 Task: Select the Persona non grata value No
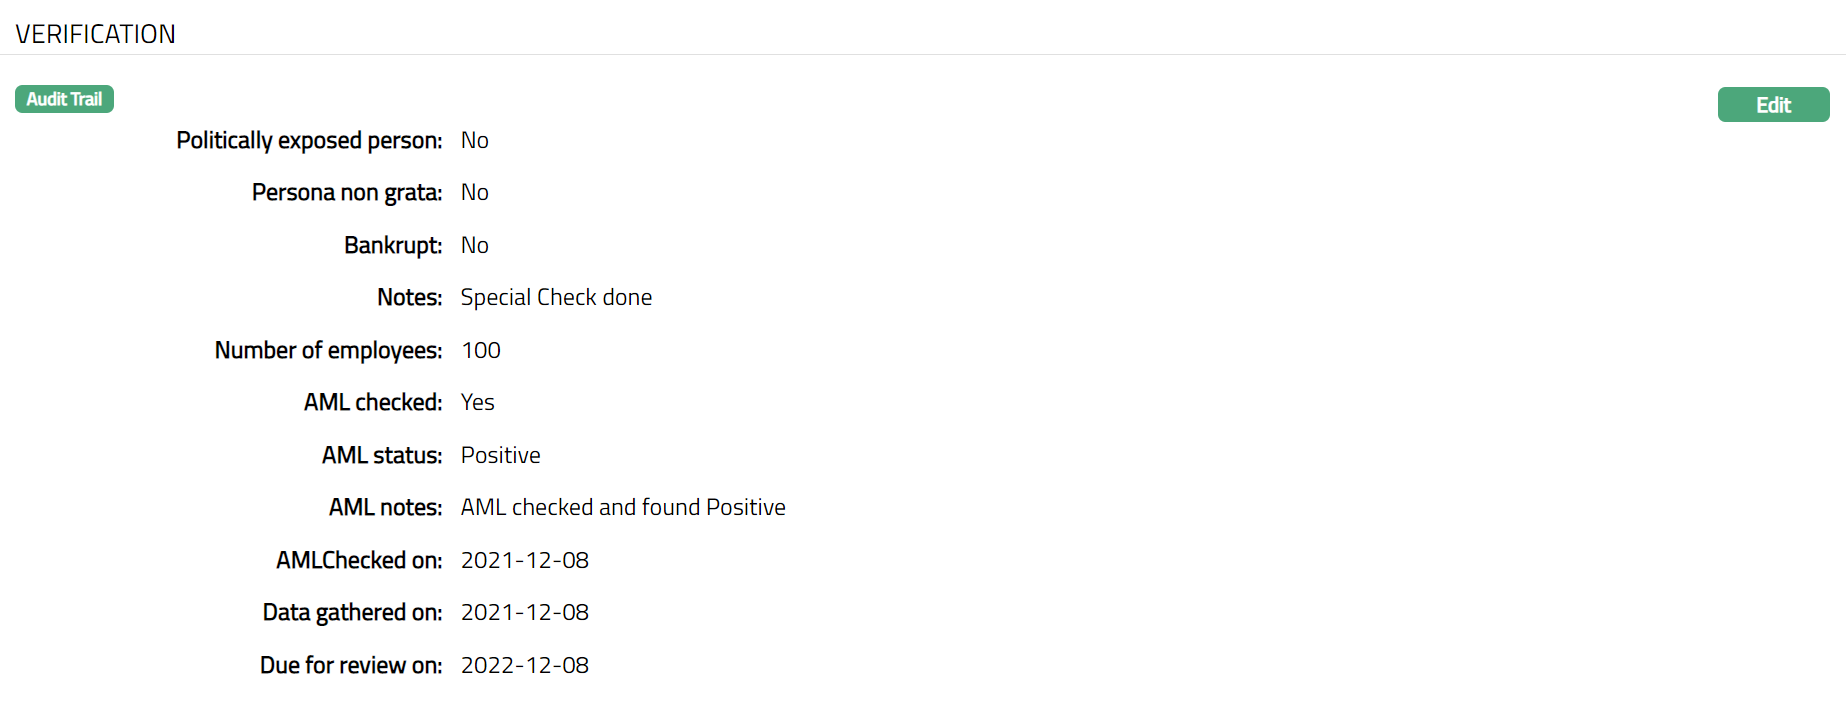click(x=474, y=192)
